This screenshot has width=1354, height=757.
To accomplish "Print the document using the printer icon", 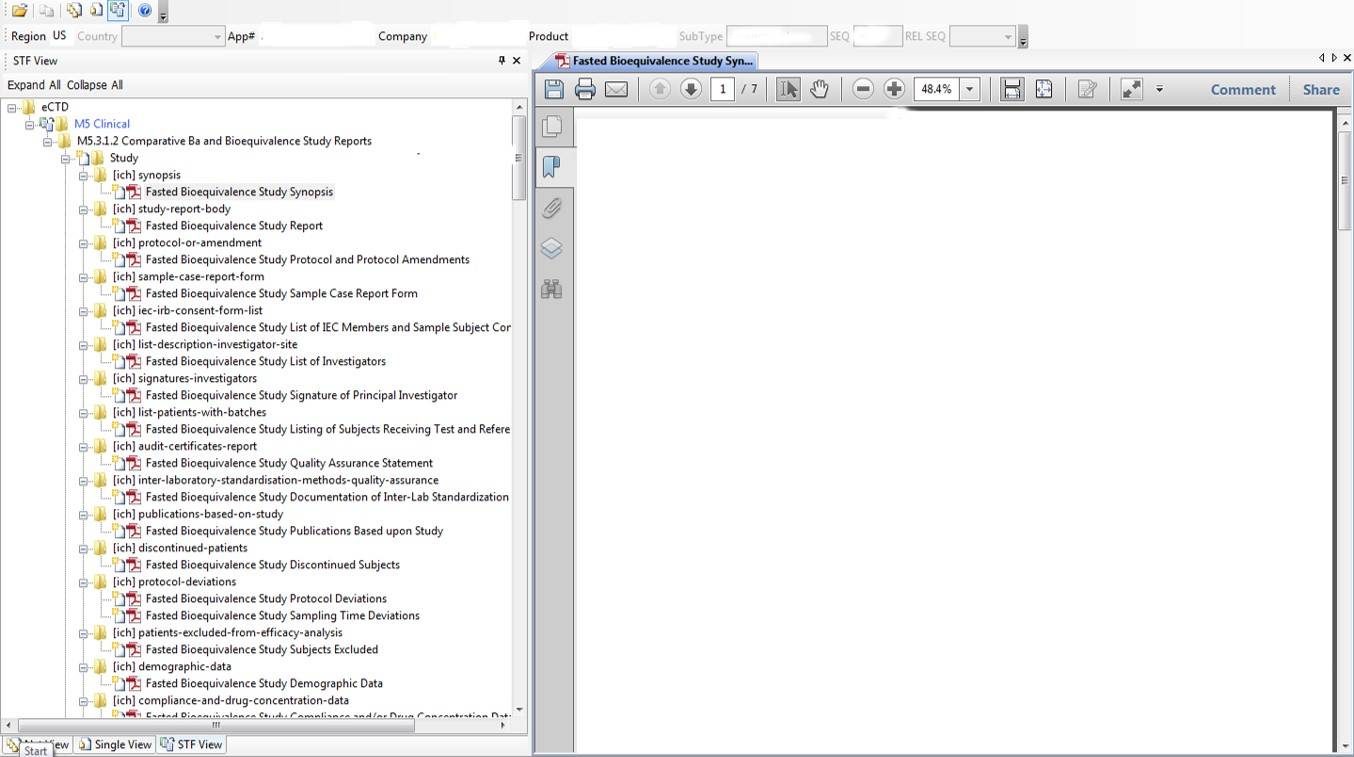I will (x=585, y=89).
